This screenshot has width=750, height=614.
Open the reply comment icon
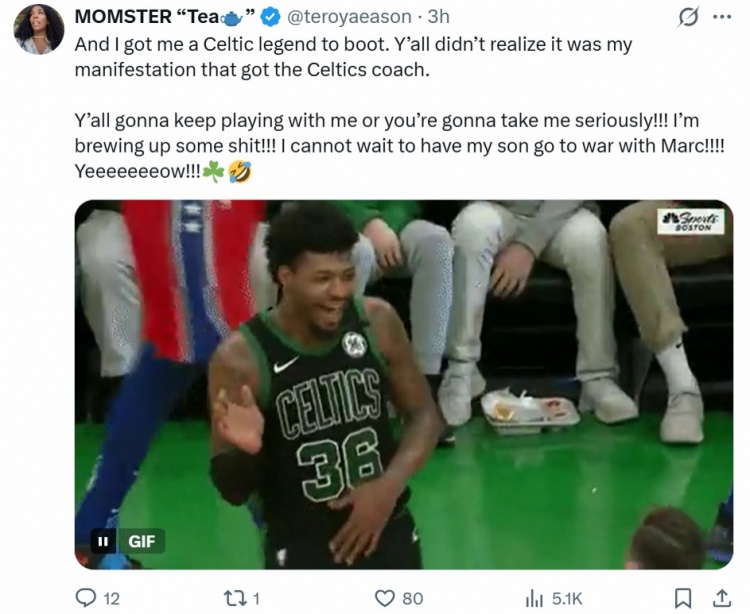pyautogui.click(x=86, y=598)
